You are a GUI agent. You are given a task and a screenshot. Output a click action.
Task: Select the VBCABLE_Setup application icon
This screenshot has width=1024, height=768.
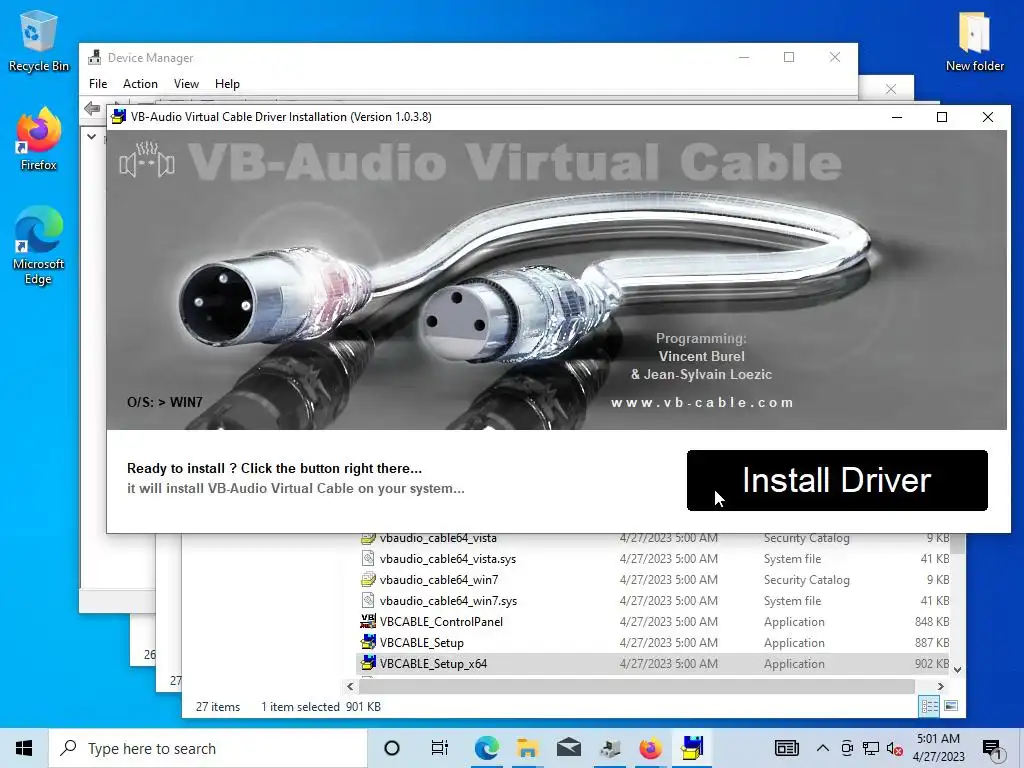tap(368, 642)
